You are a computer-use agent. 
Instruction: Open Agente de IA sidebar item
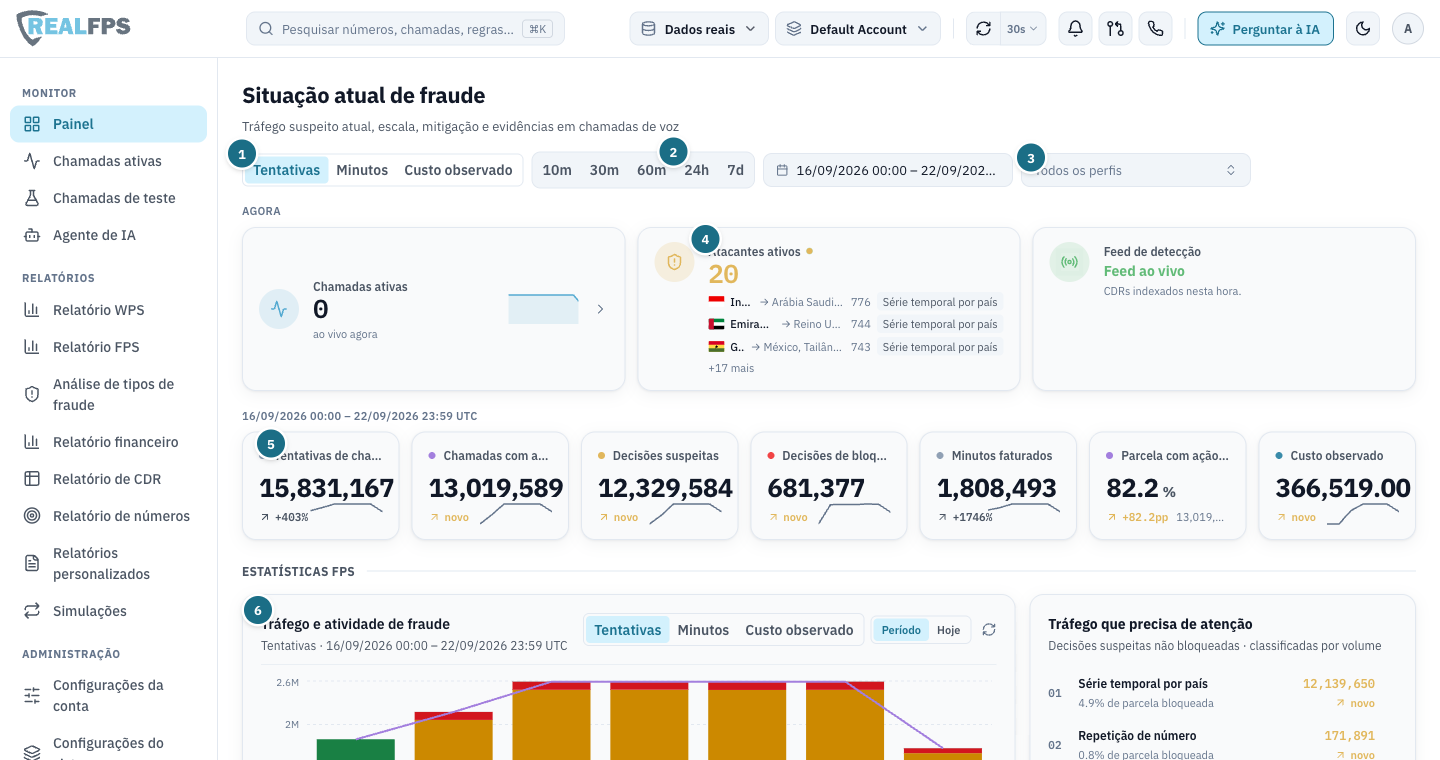[108, 235]
